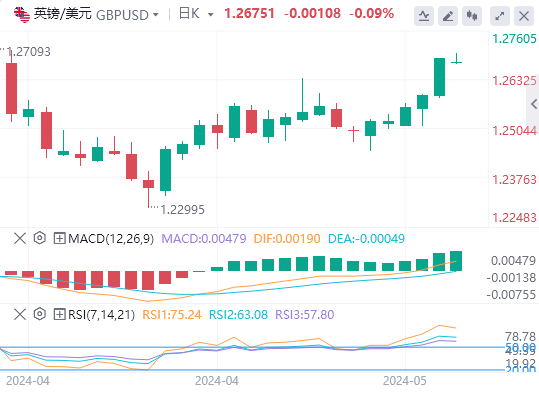This screenshot has width=539, height=393.
Task: Remove the MACD indicator panel
Action: [20, 238]
